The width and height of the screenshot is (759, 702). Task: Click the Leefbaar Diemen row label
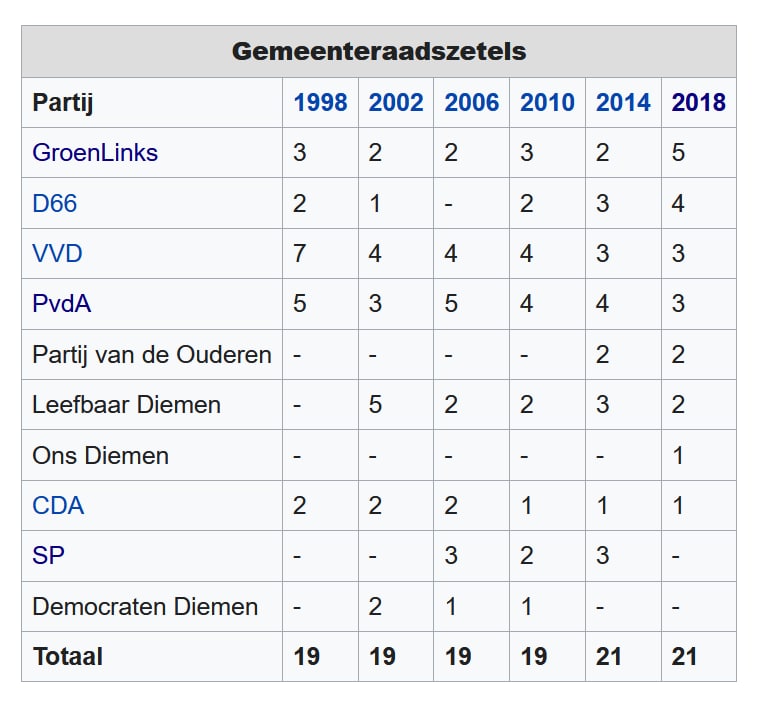click(x=126, y=405)
